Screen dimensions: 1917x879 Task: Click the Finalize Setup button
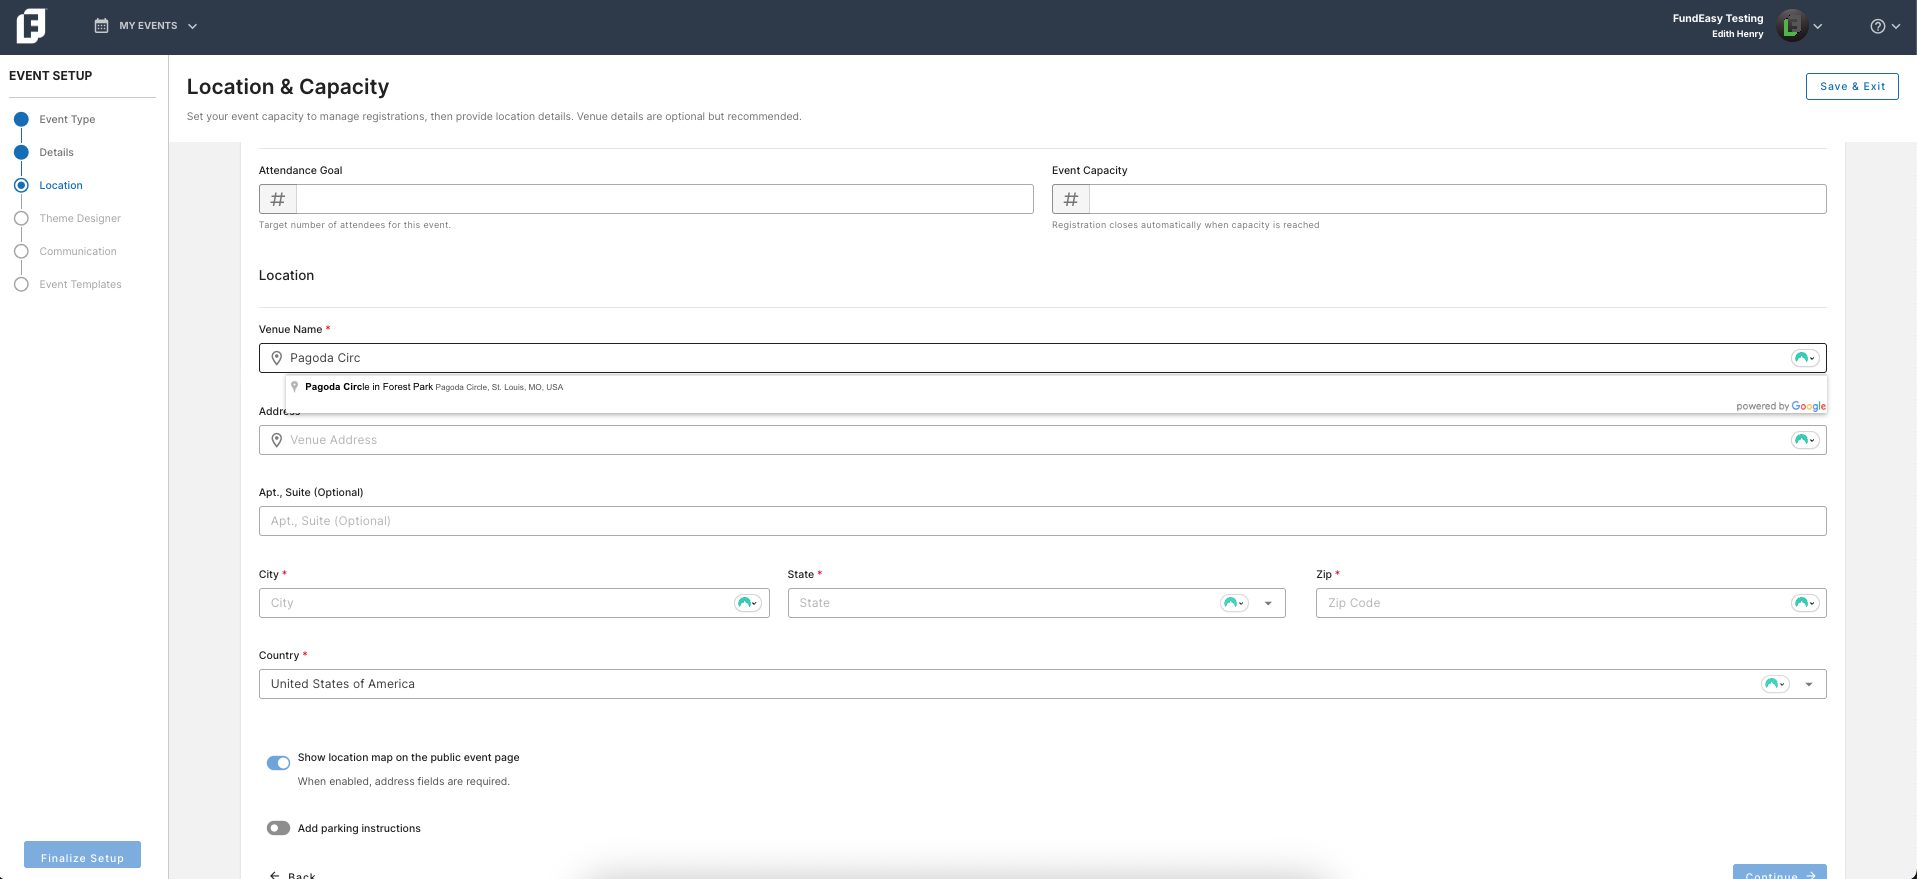click(82, 857)
